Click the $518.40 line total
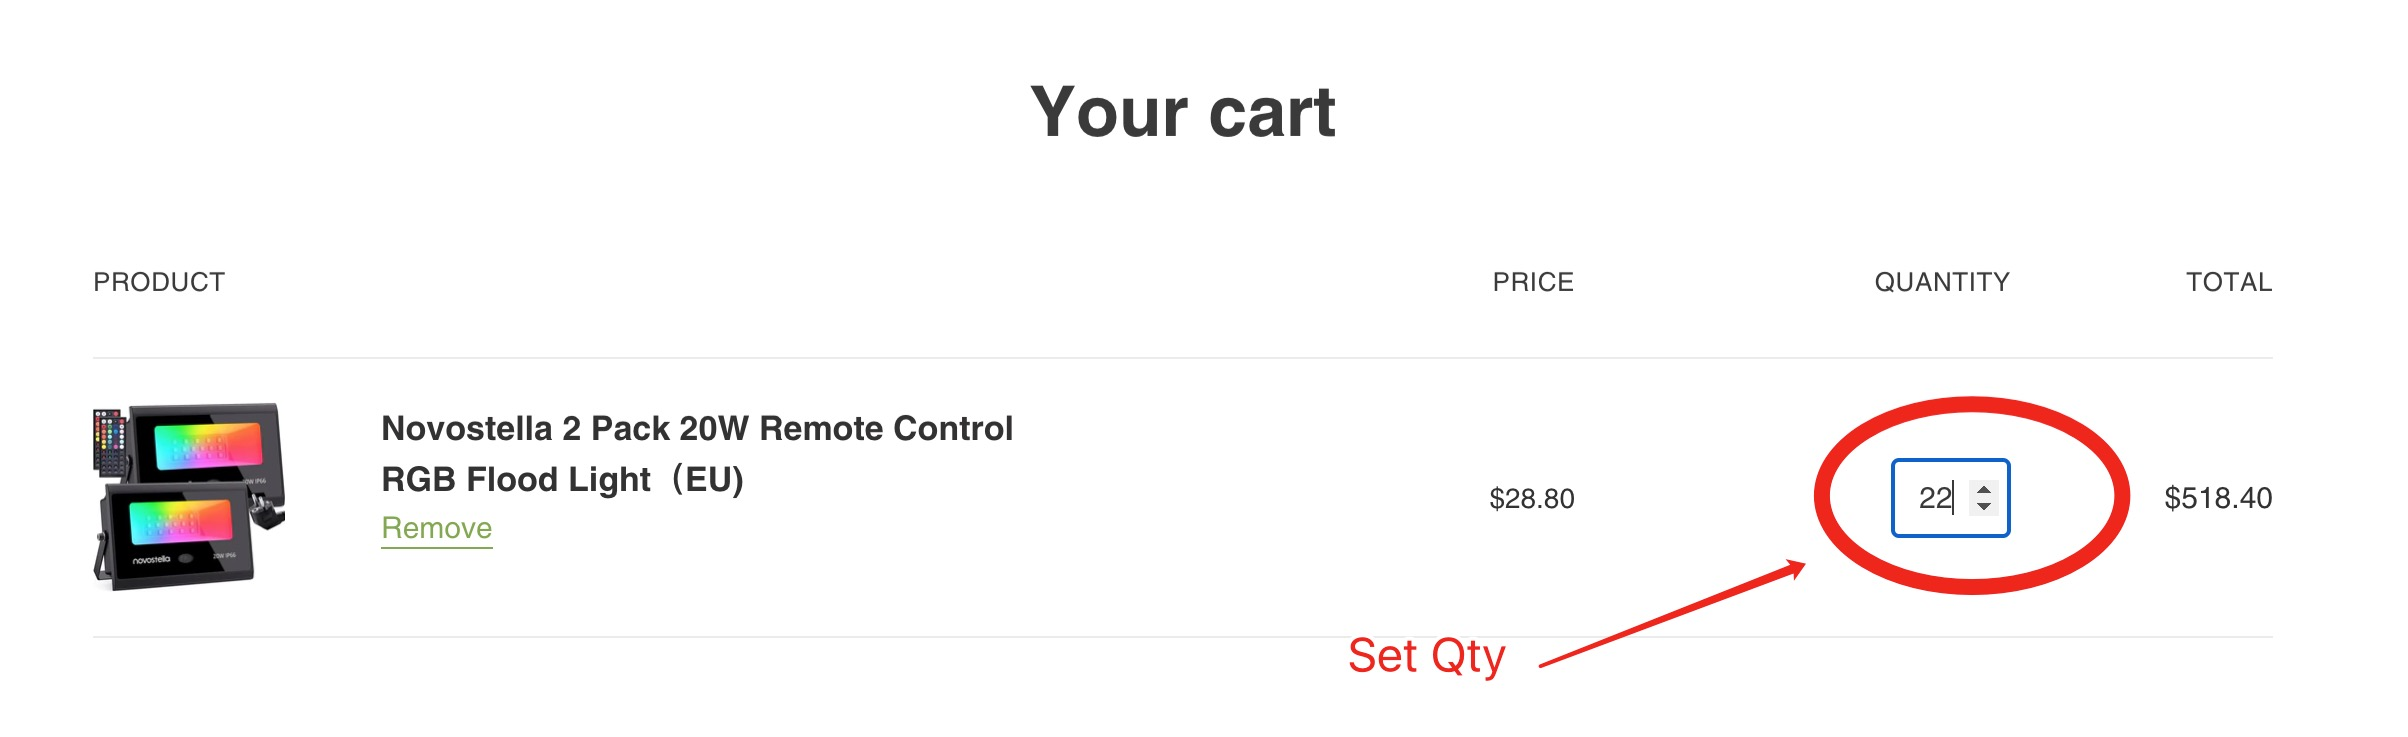This screenshot has width=2408, height=737. coord(2218,498)
